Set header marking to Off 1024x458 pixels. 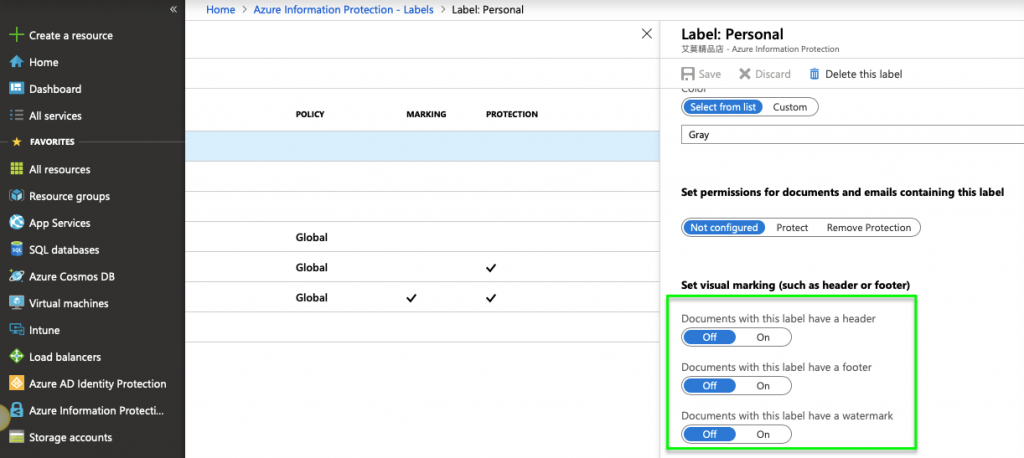click(x=709, y=337)
